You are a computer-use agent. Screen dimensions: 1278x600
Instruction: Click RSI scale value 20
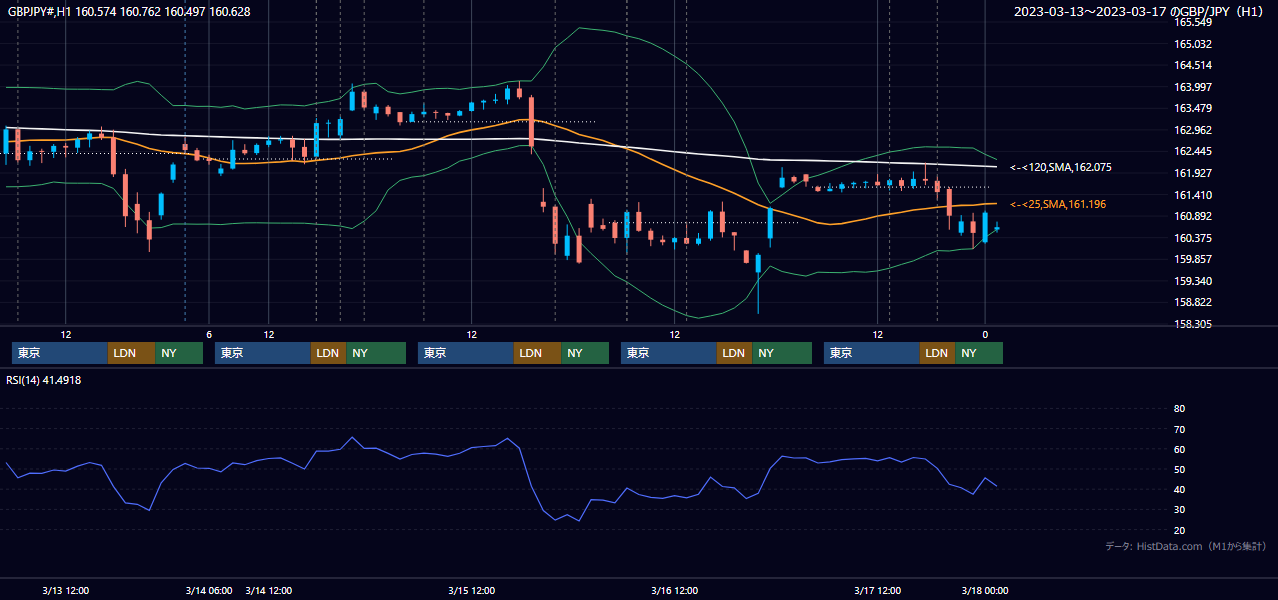1179,530
